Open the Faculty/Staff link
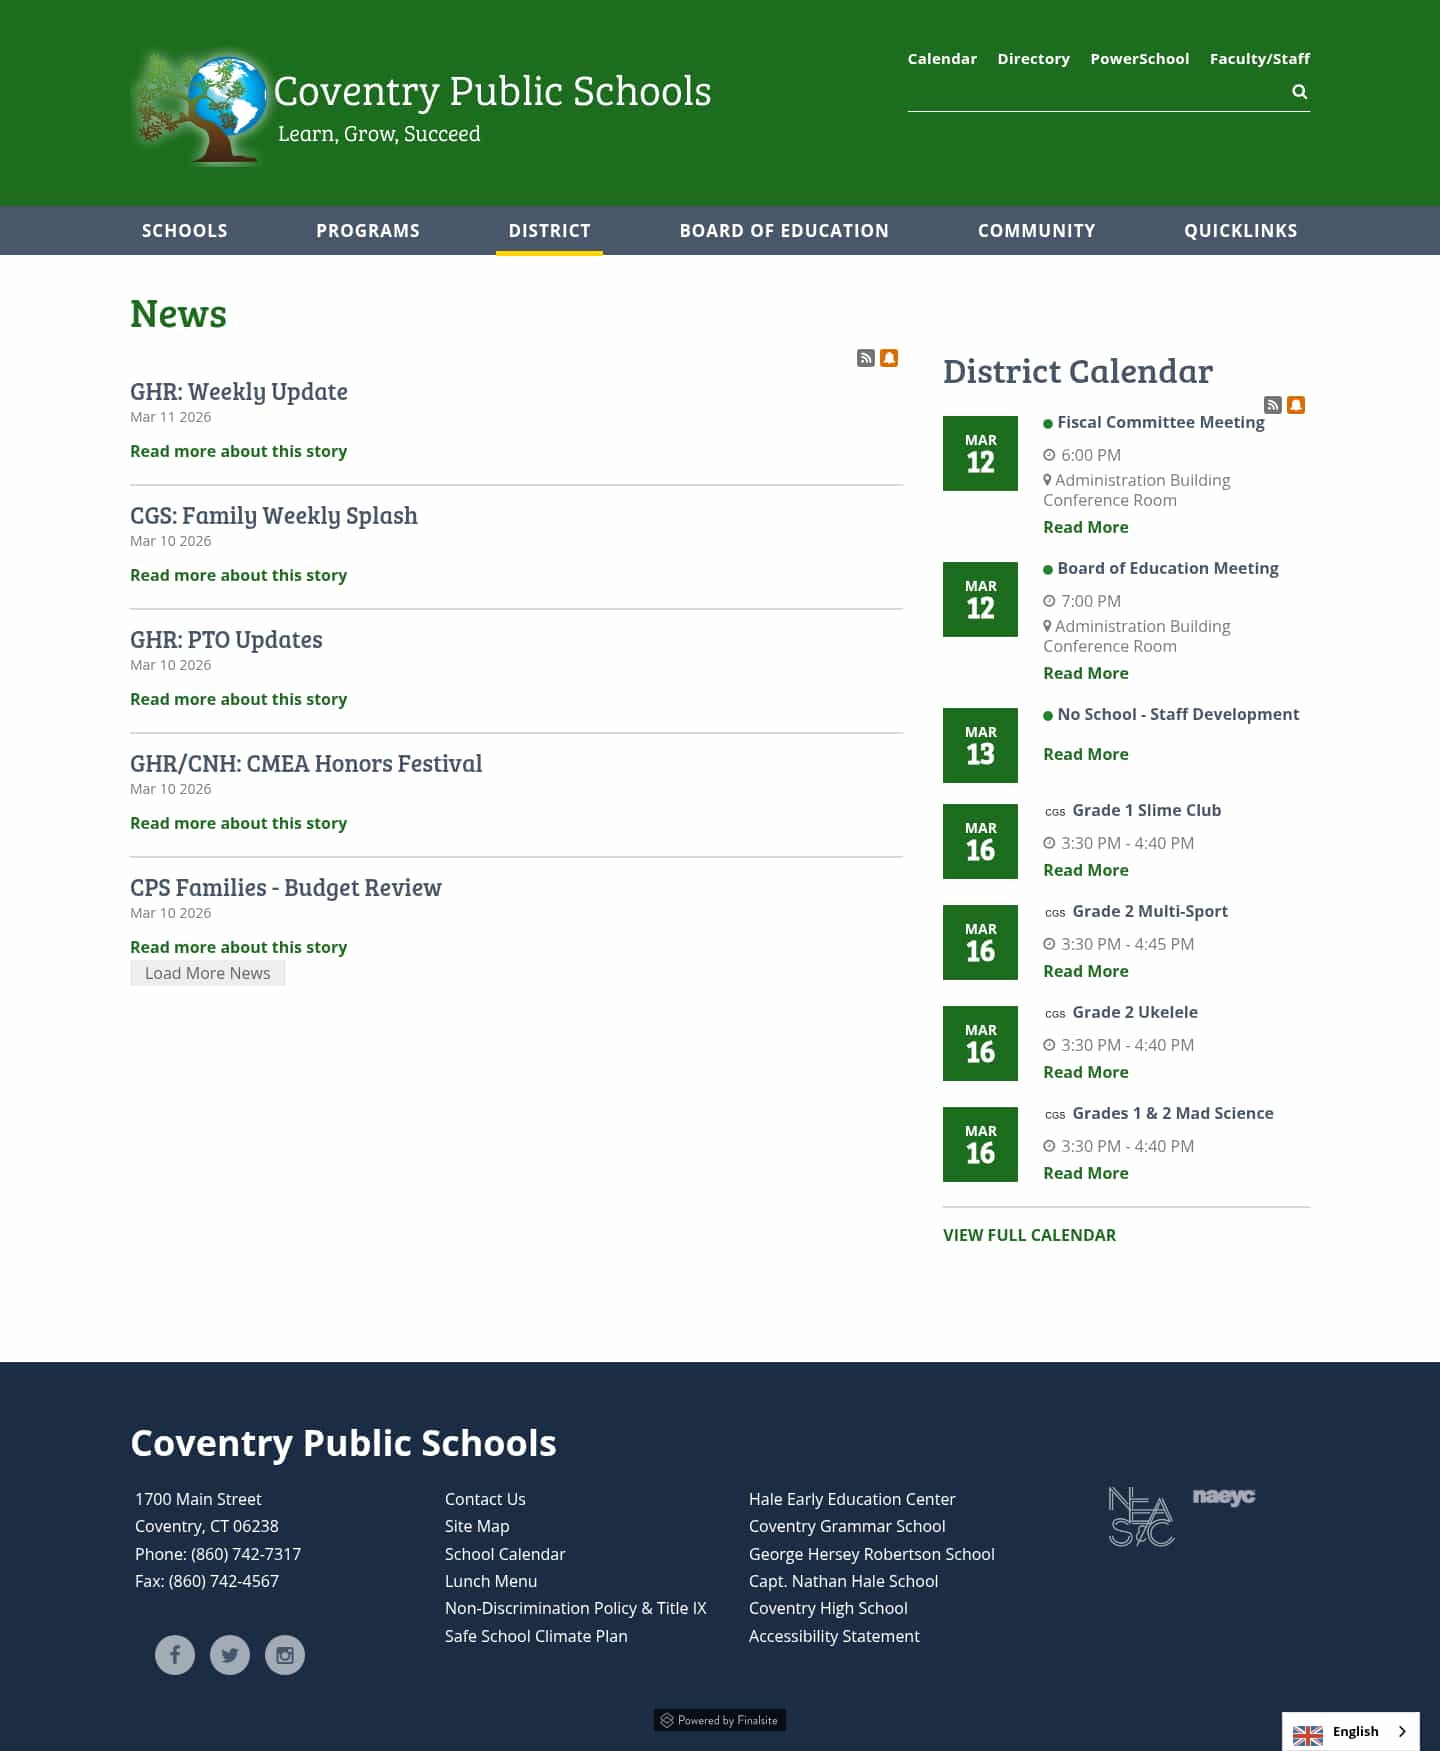This screenshot has height=1751, width=1440. (x=1260, y=59)
